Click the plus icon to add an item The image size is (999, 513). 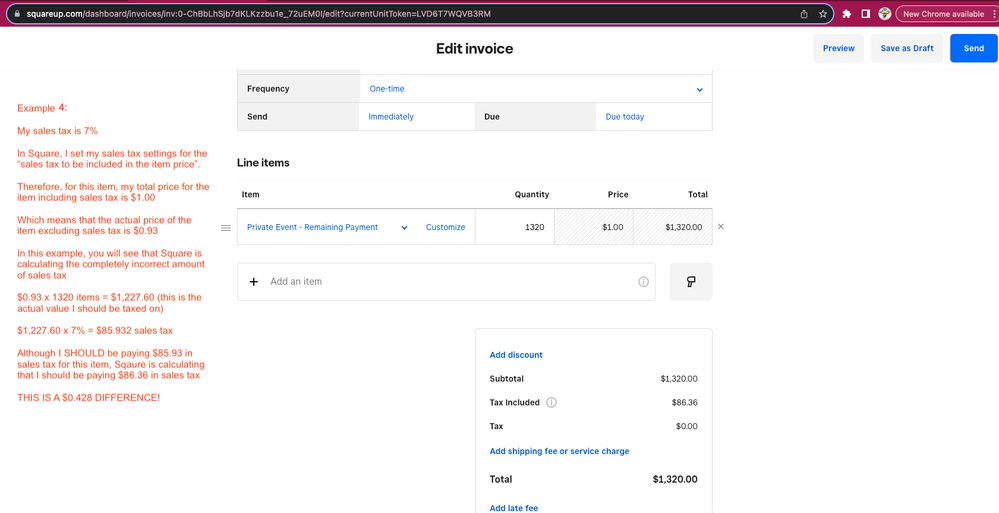click(254, 282)
